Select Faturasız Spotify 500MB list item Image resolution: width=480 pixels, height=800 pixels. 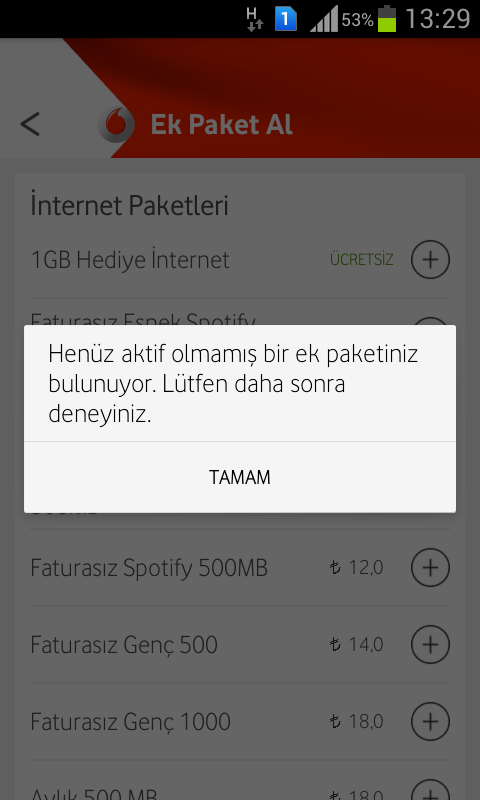pos(240,568)
